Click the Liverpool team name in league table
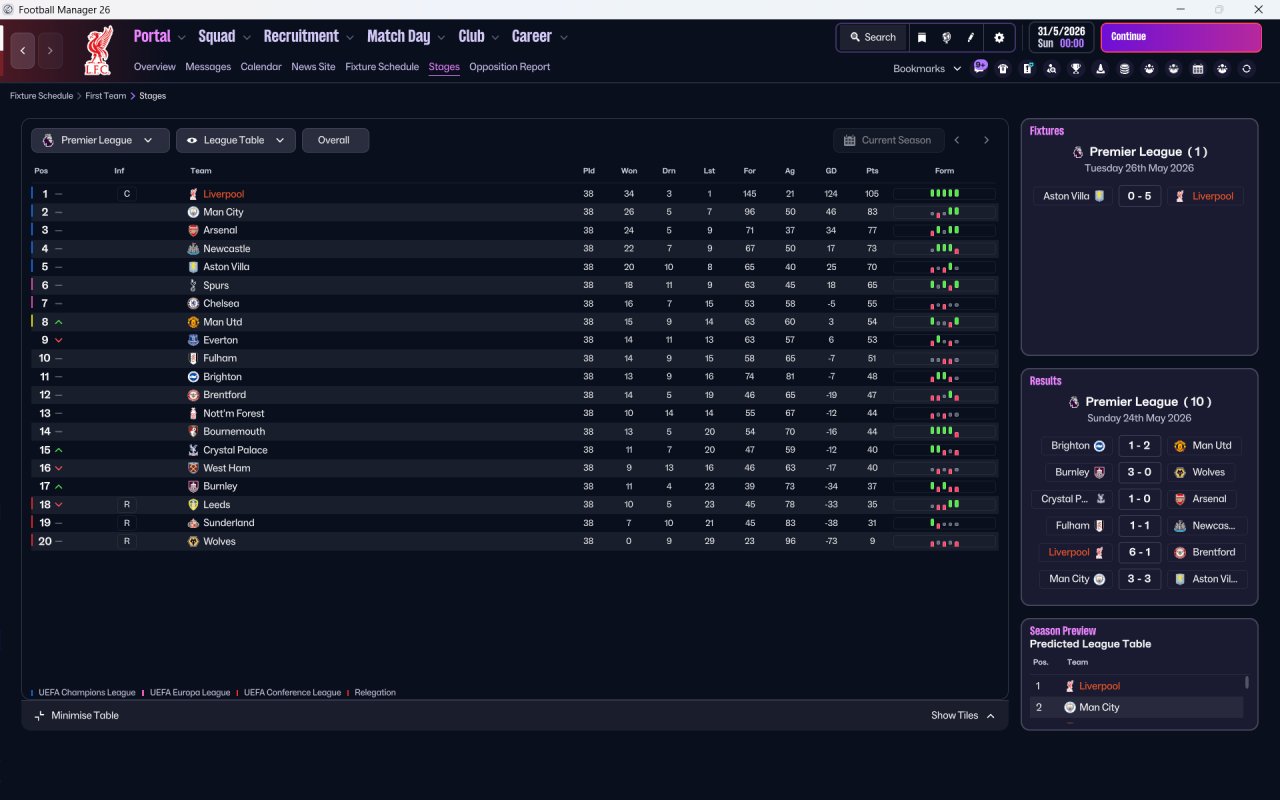Viewport: 1280px width, 800px height. 223,194
